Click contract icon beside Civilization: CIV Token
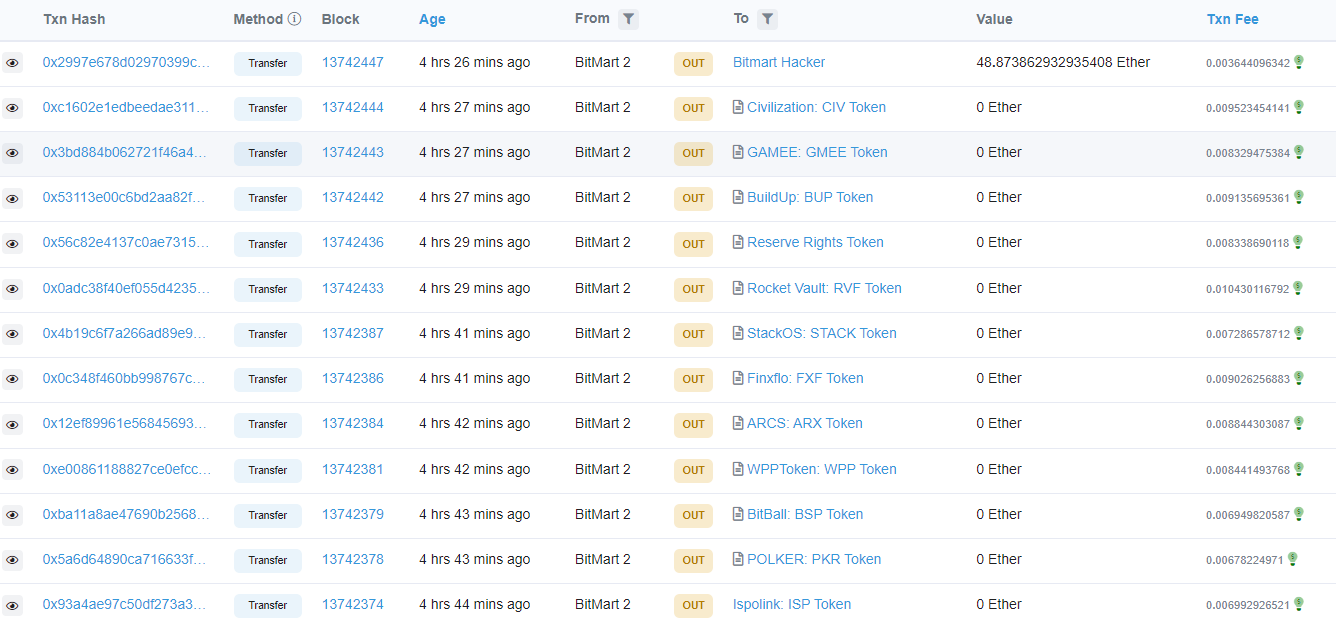The height and width of the screenshot is (624, 1338). point(738,107)
